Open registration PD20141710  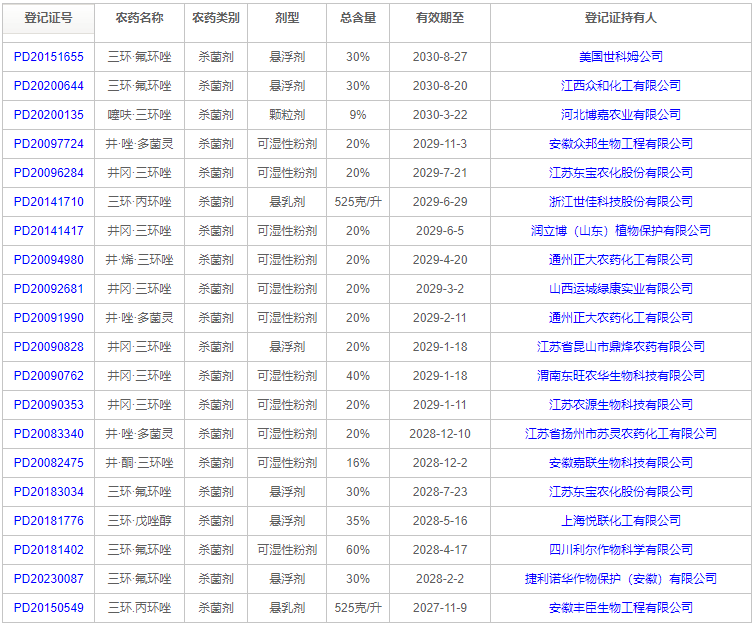(49, 202)
